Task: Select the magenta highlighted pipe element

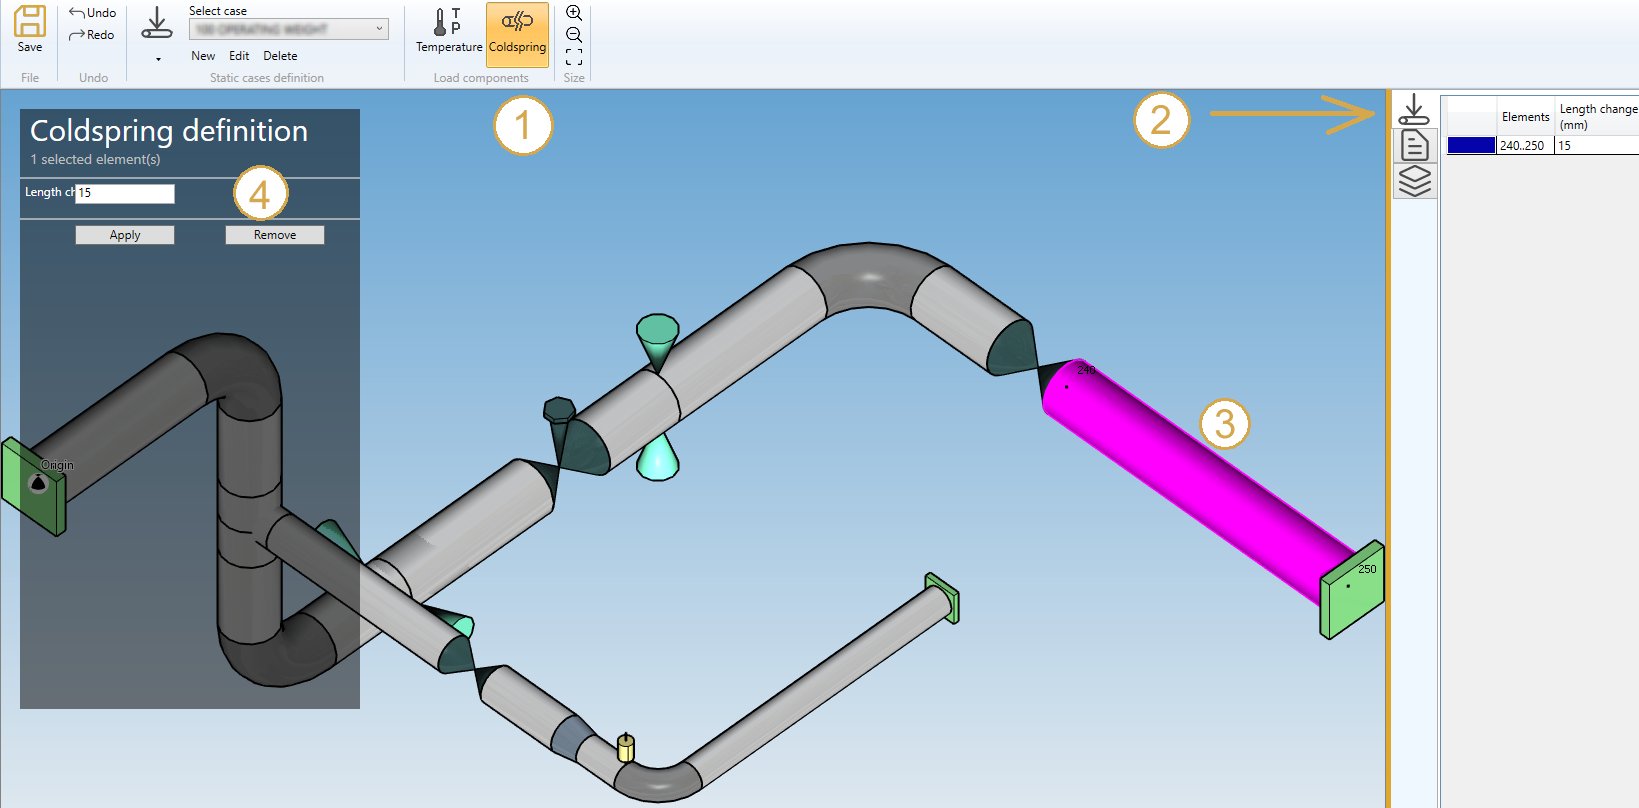Action: tap(1200, 480)
